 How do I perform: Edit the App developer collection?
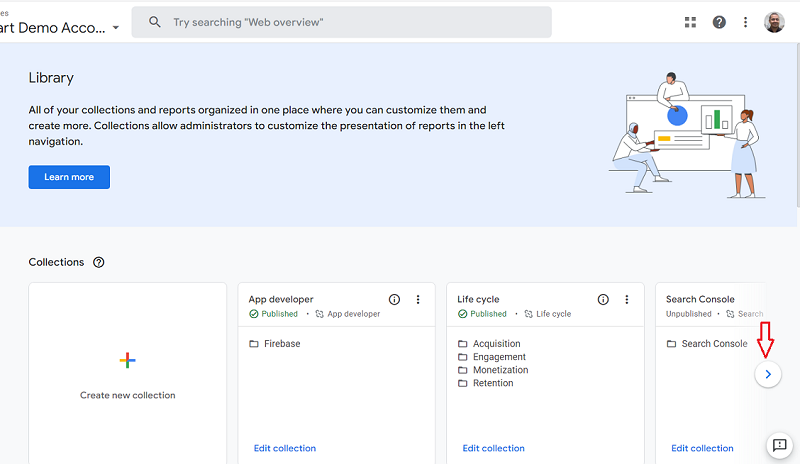(284, 448)
